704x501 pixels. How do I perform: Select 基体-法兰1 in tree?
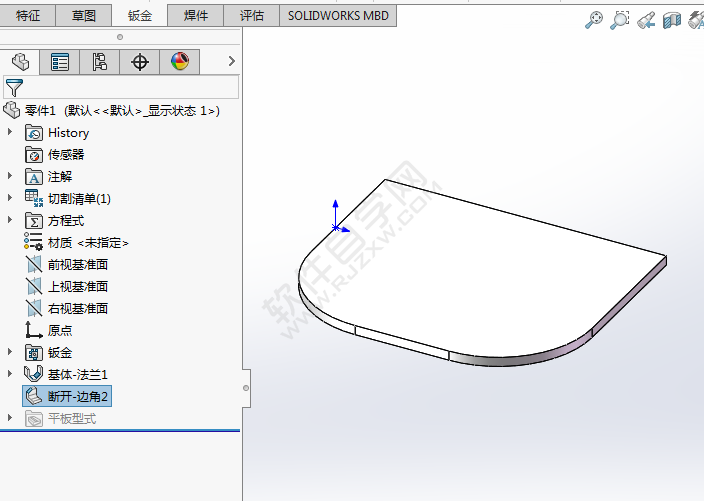pos(78,375)
